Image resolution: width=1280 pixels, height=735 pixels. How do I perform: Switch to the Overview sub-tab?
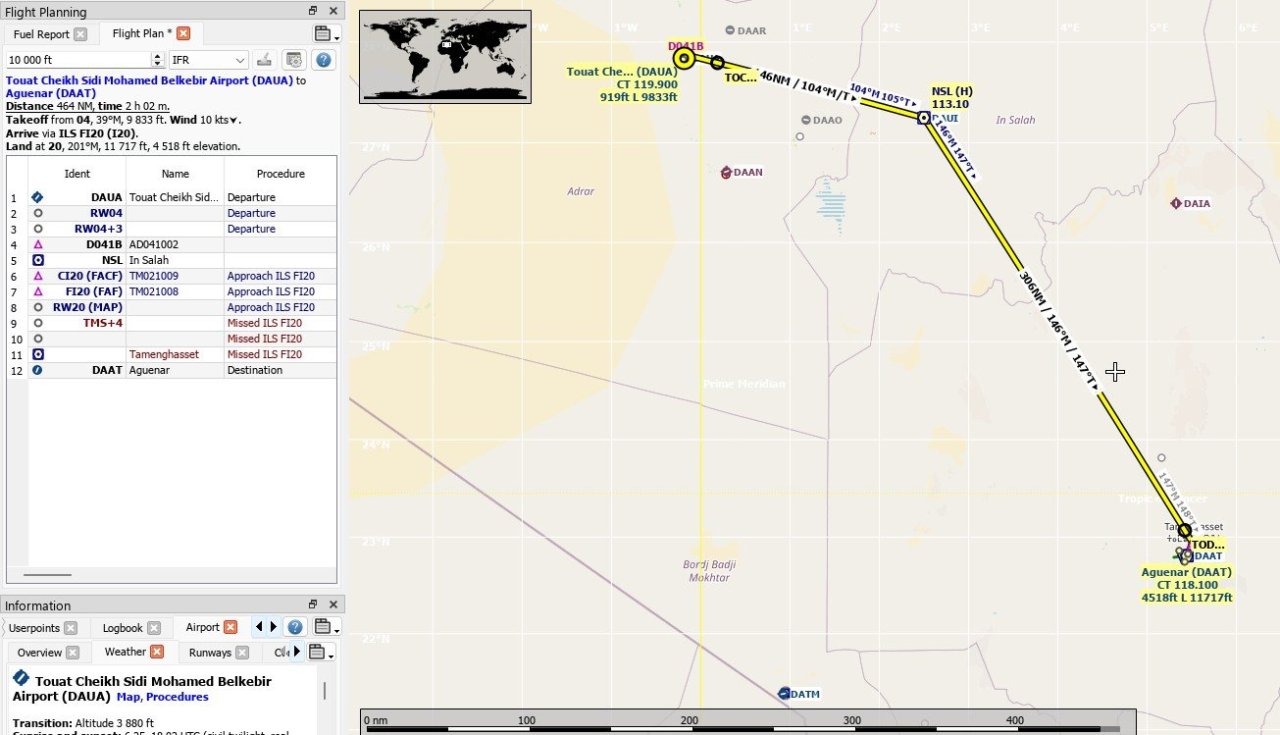(x=48, y=652)
